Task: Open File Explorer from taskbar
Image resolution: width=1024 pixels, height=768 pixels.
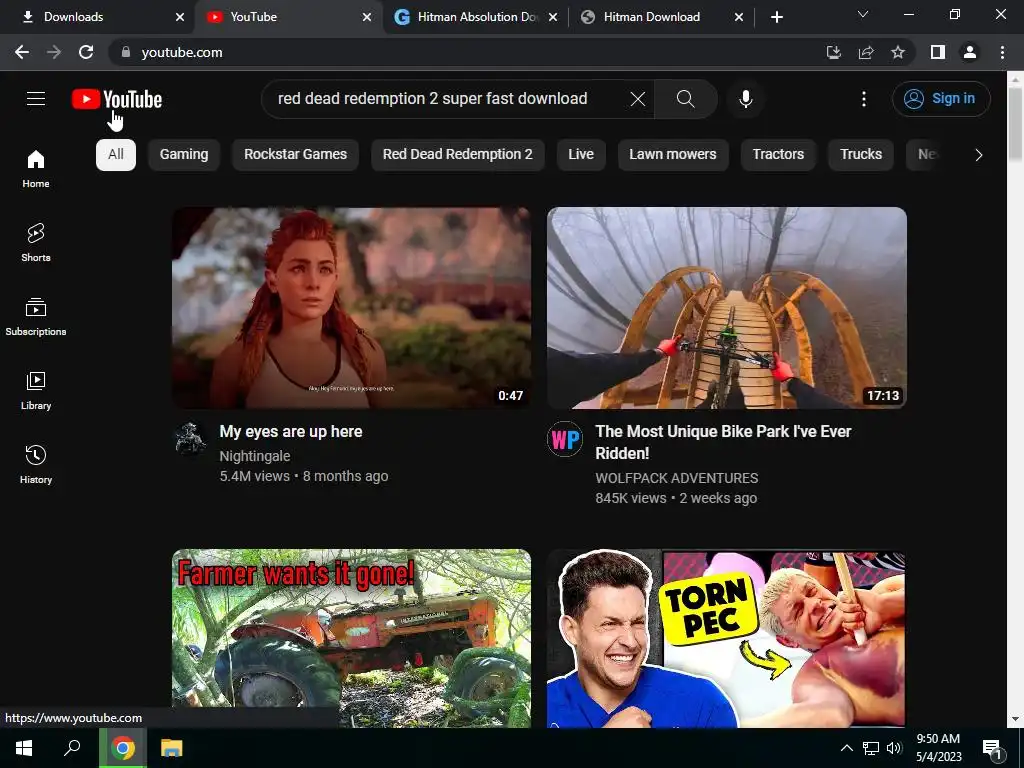Action: click(172, 748)
